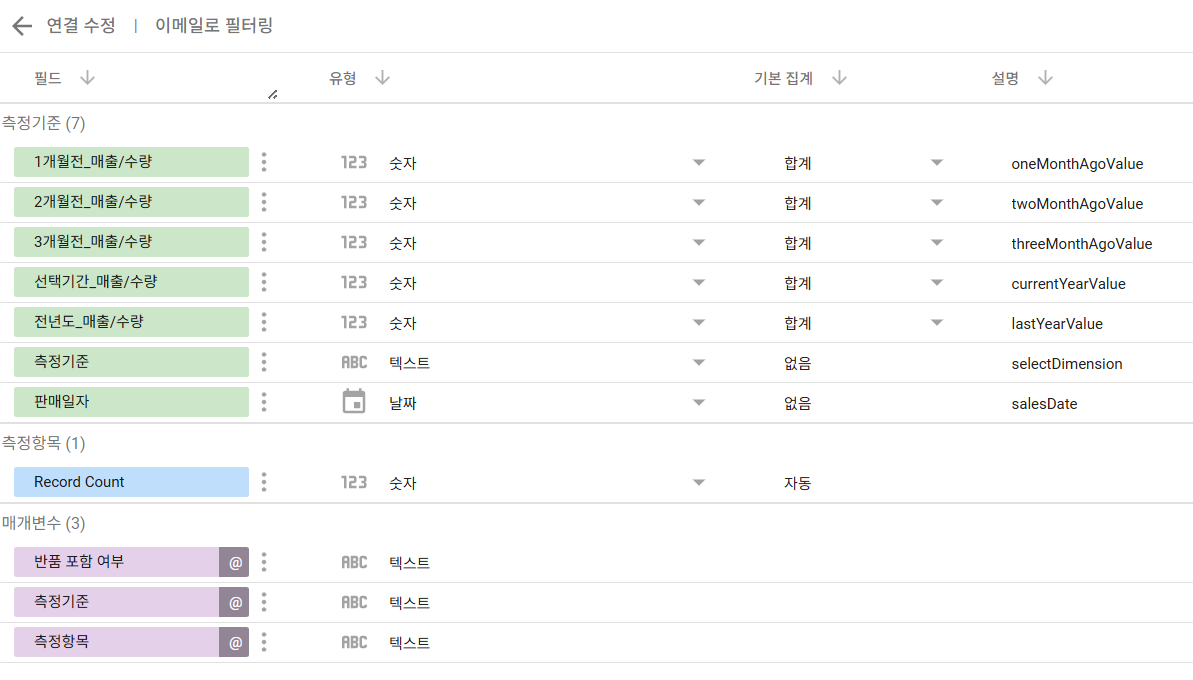Click the back arrow next to 연결 수정
This screenshot has height=680, width=1193.
tap(22, 26)
